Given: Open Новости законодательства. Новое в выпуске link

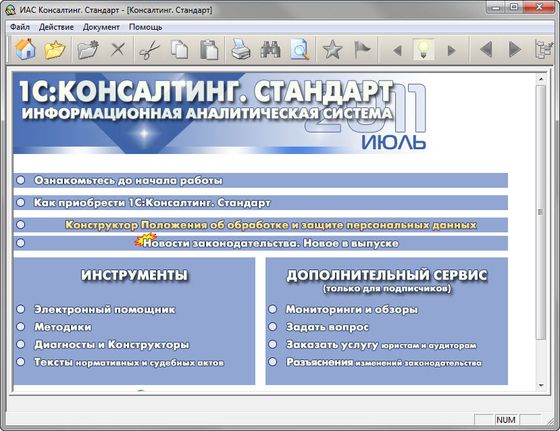Looking at the screenshot, I should (271, 243).
